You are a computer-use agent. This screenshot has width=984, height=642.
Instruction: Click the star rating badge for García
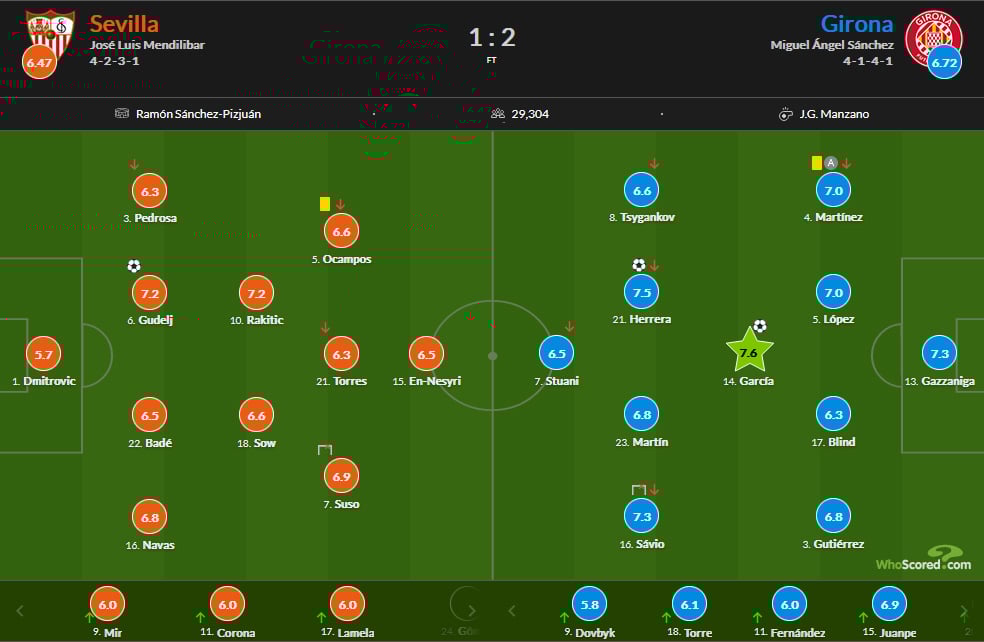click(750, 352)
